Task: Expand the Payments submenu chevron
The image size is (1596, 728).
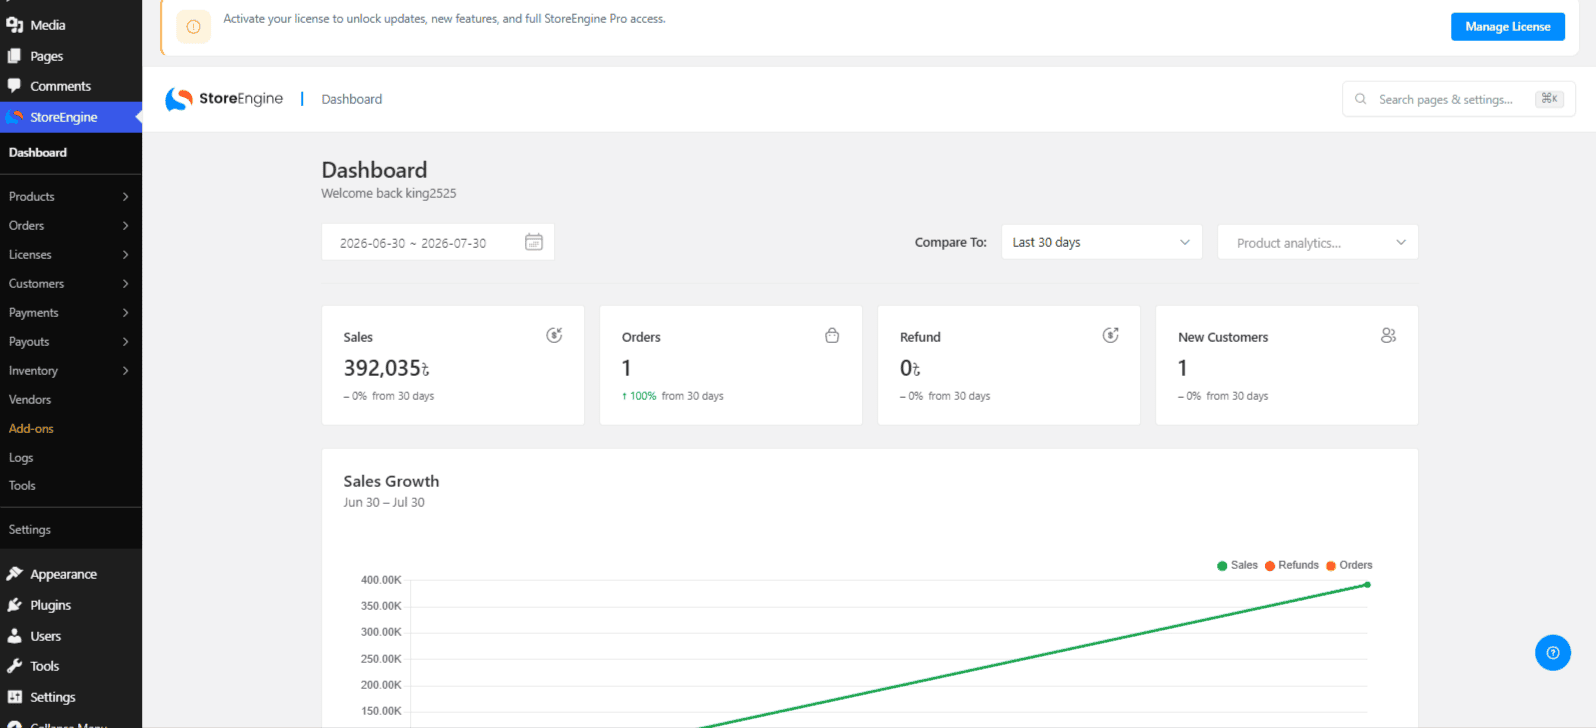Action: [125, 313]
